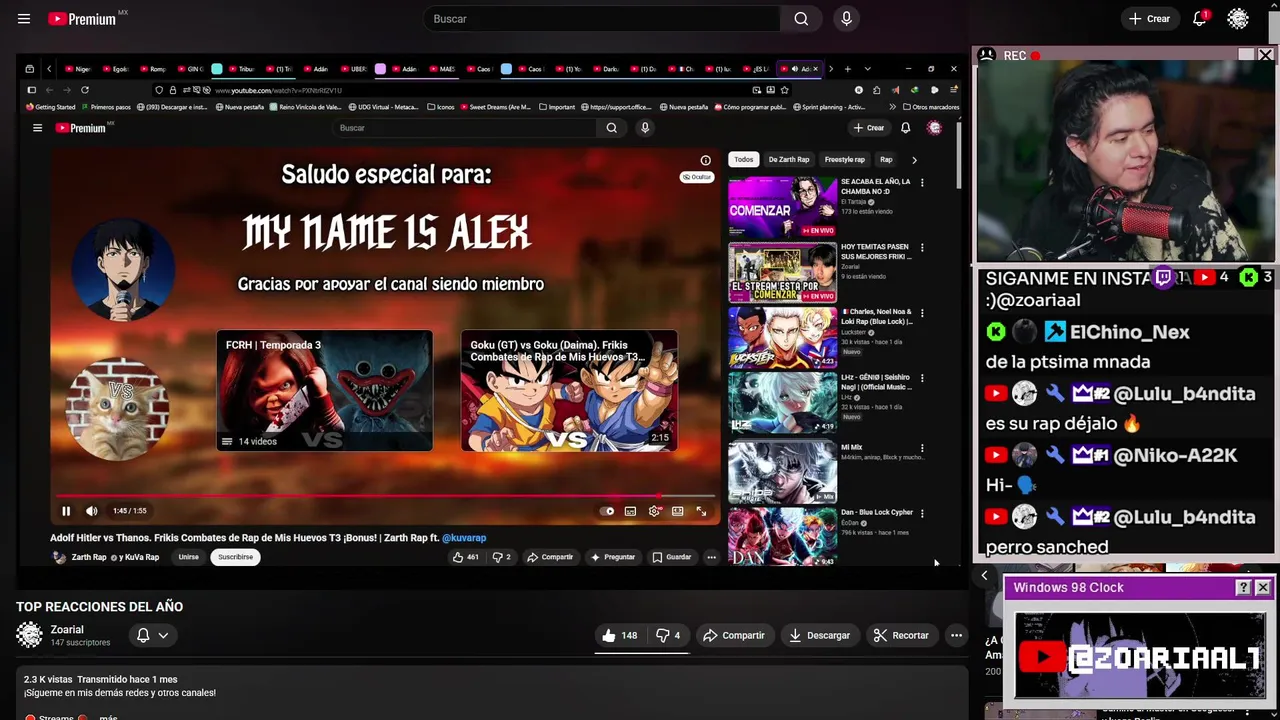Open the streamed browser's hamburger menu
Viewport: 1280px width, 720px height.
click(x=37, y=128)
